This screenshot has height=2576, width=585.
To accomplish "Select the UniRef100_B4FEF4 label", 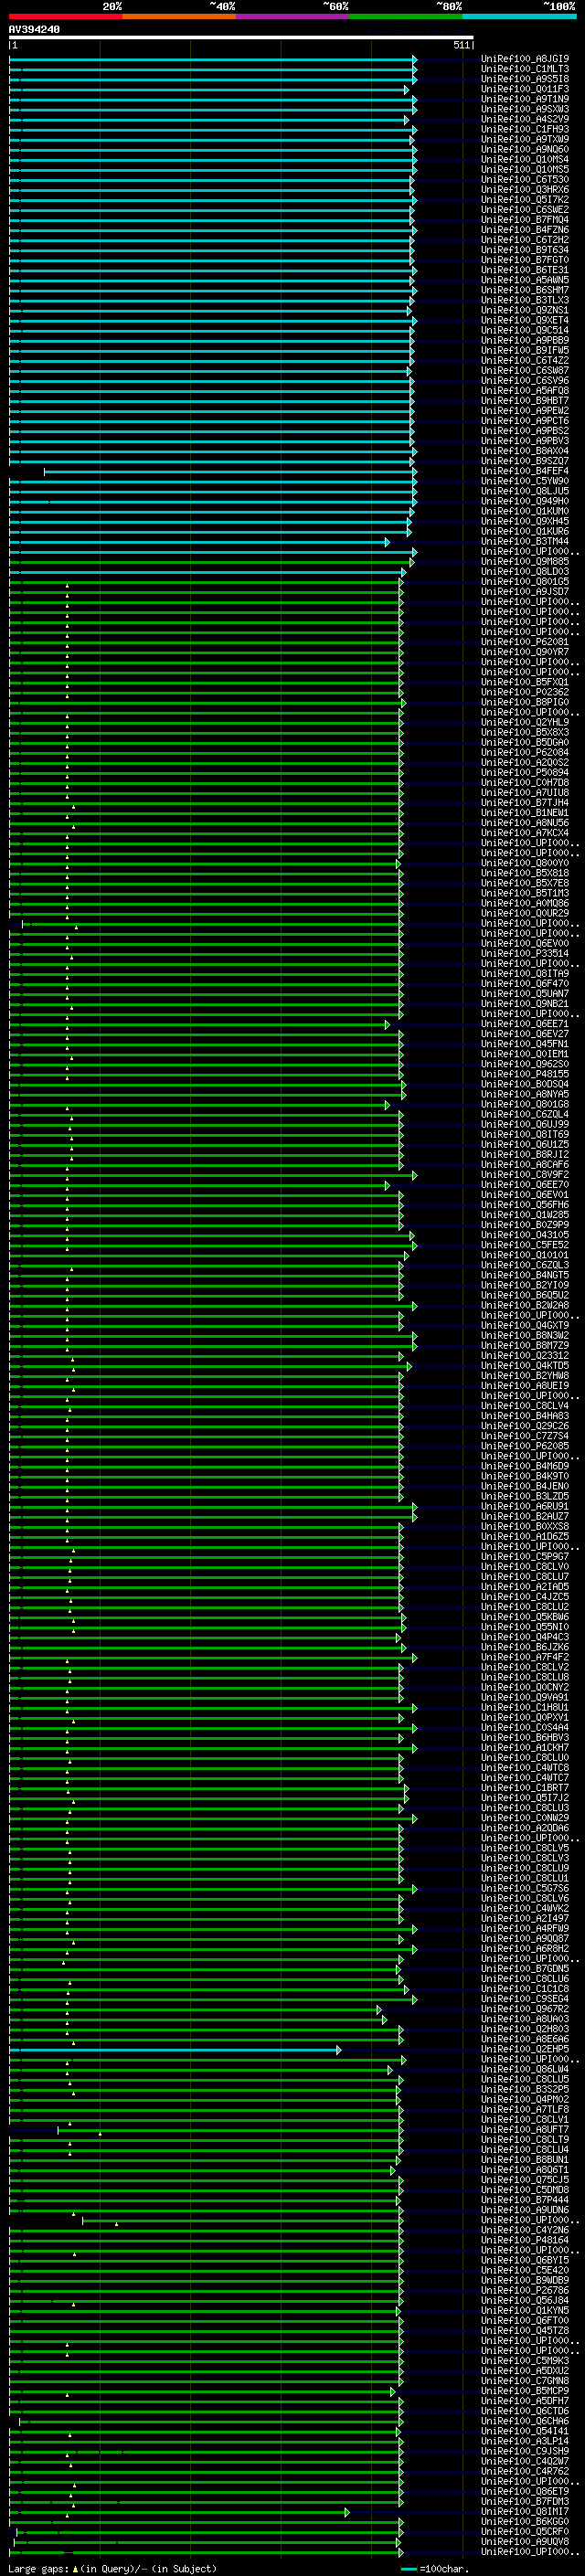I will (525, 471).
